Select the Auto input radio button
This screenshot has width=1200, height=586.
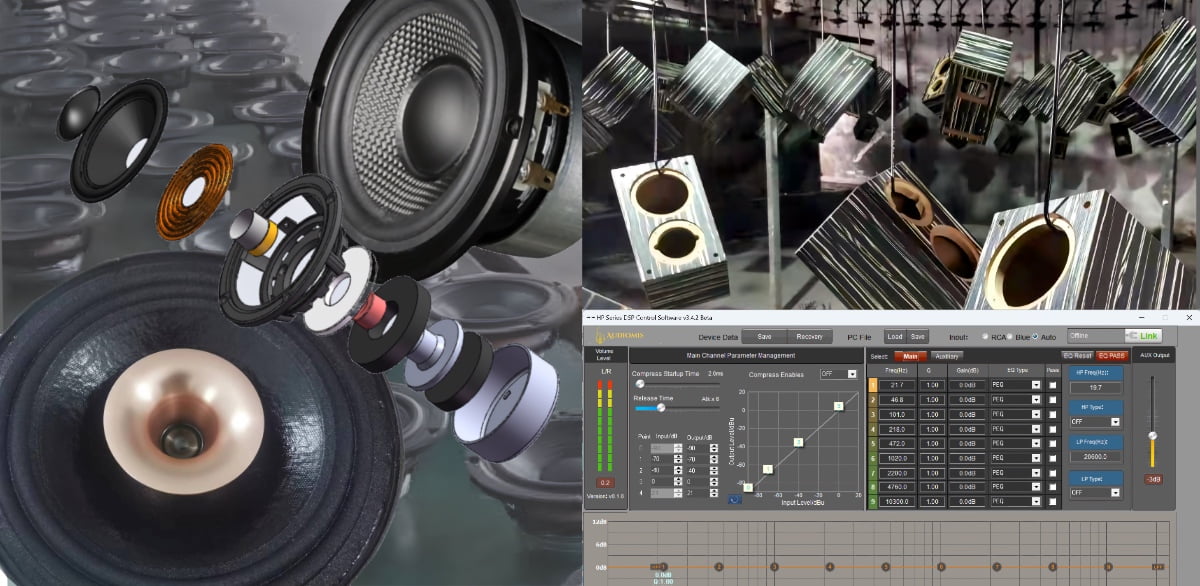(x=1035, y=337)
